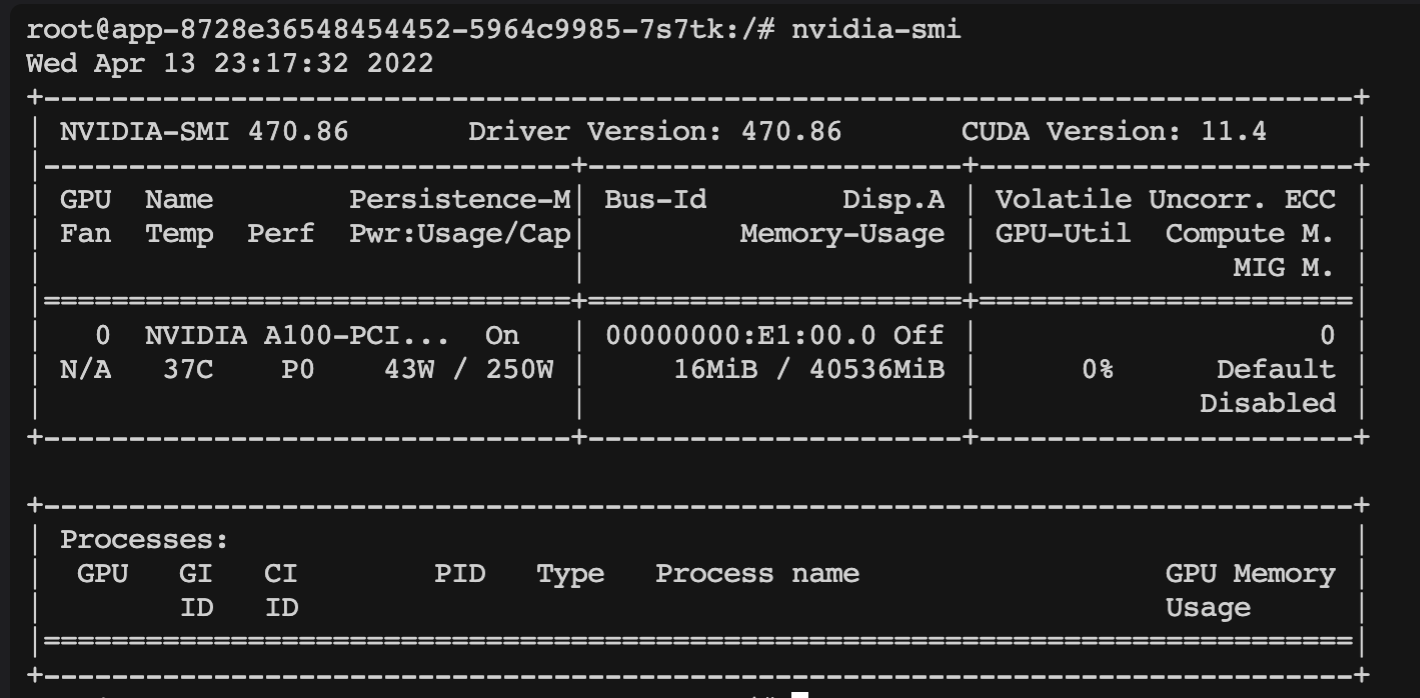Click the Volatile Uncorr. ECC header
This screenshot has height=698, width=1420.
(1165, 200)
